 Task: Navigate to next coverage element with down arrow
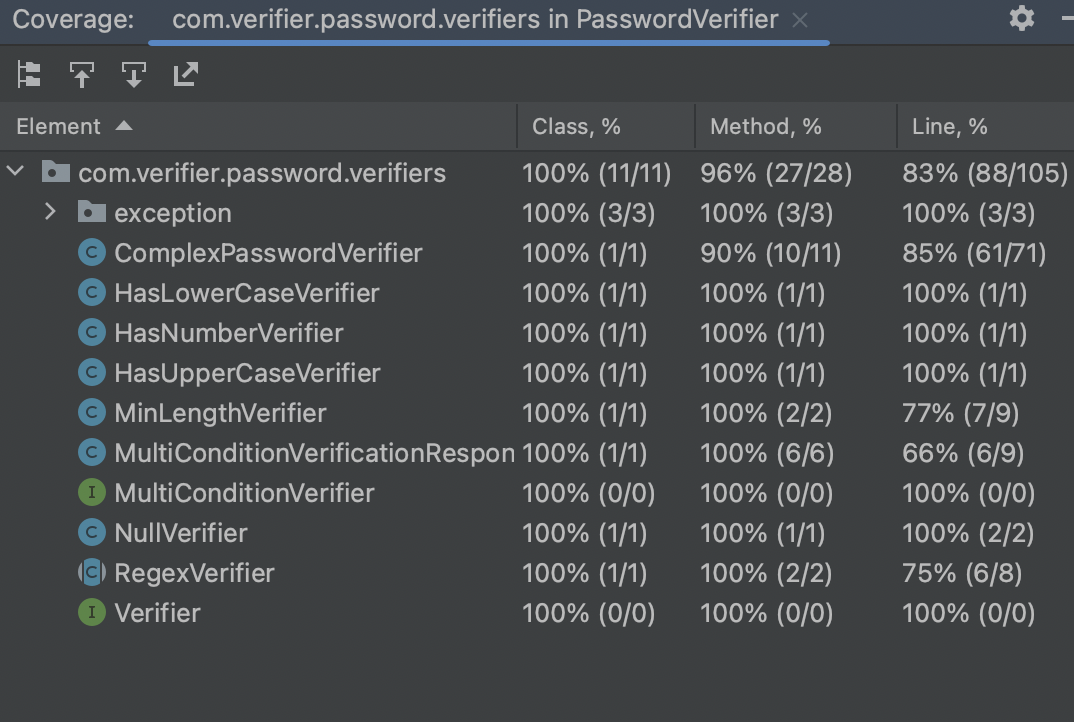133,74
